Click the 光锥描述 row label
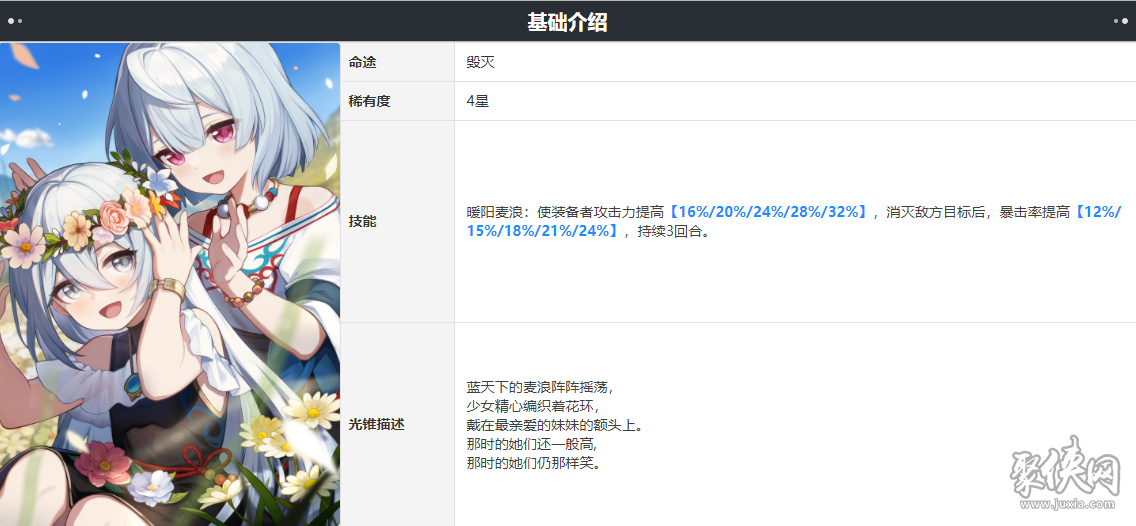This screenshot has height=526, width=1136. pyautogui.click(x=377, y=425)
